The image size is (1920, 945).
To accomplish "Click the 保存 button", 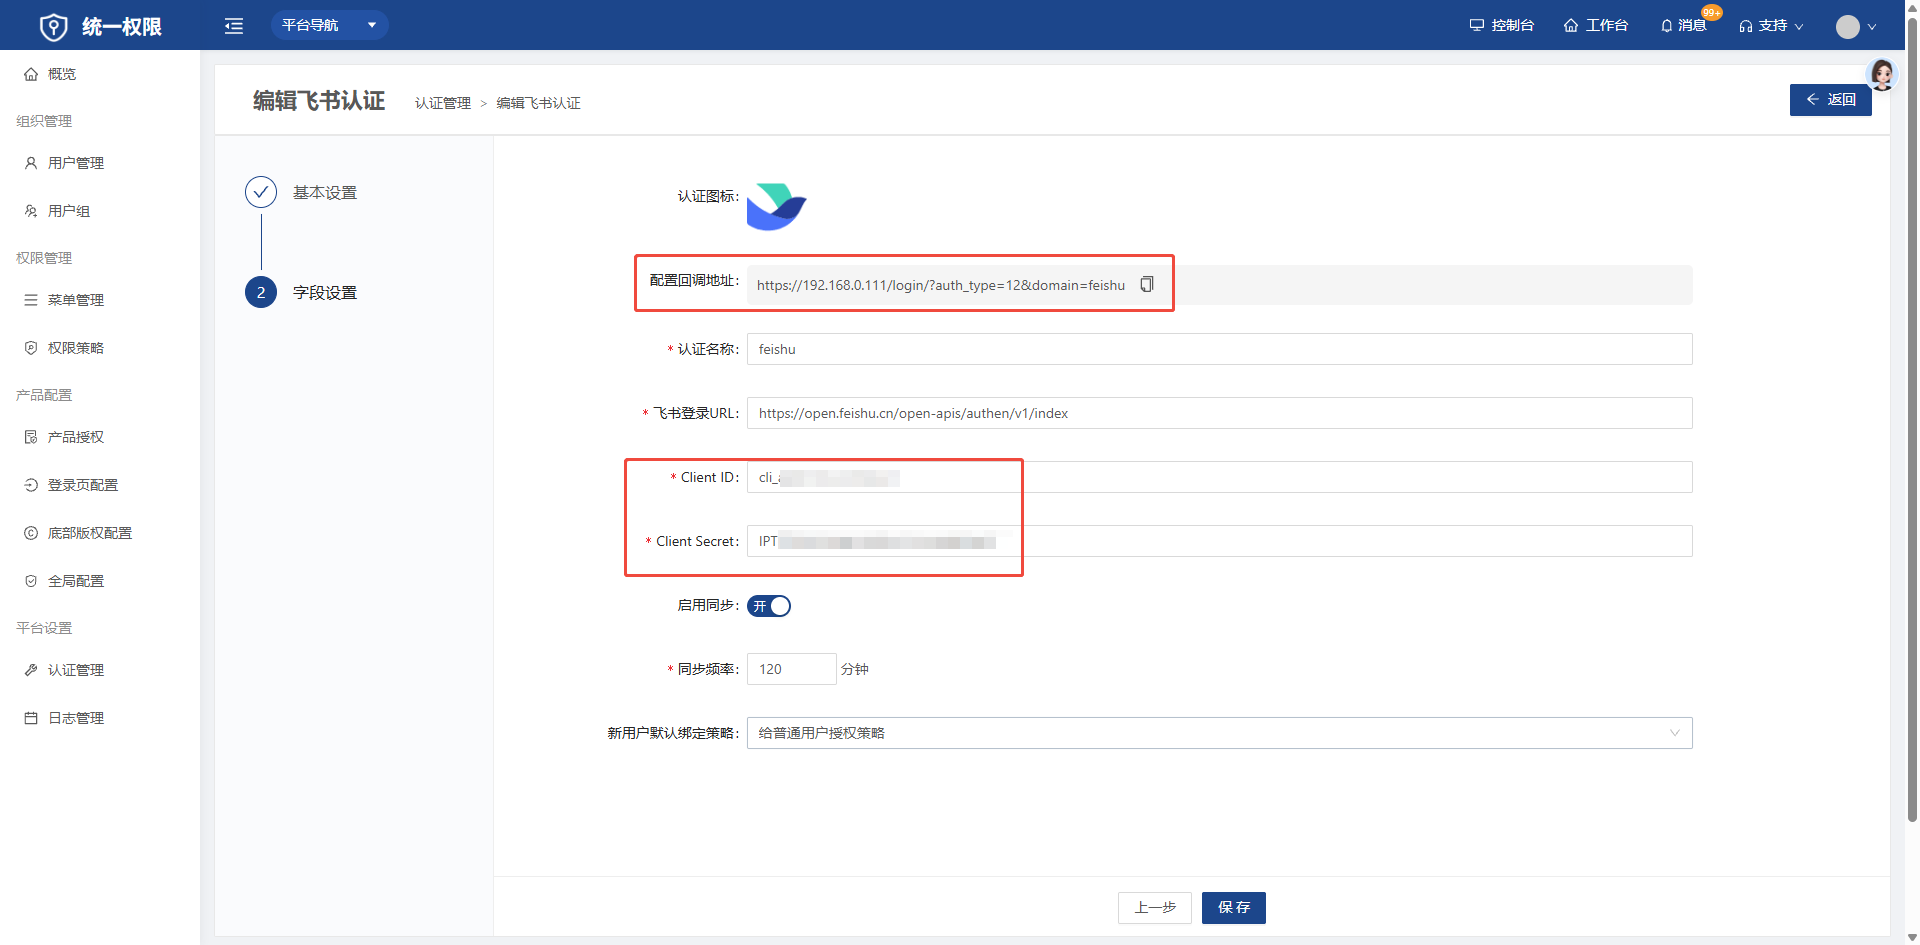I will click(1233, 907).
